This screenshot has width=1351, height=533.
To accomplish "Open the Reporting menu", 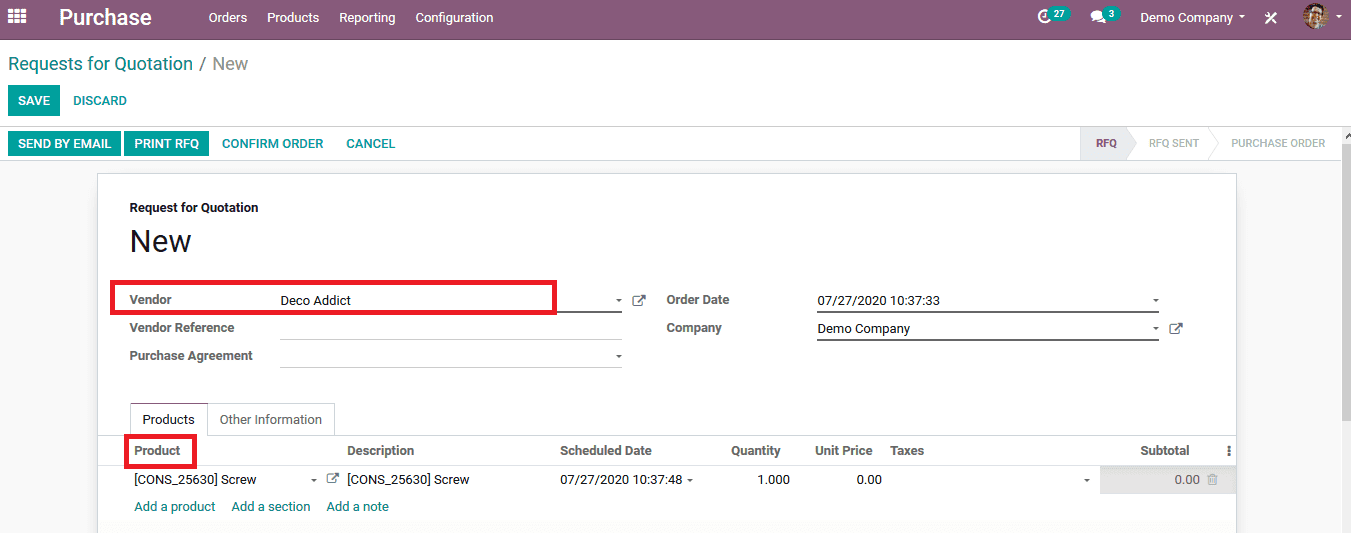I will [x=367, y=18].
